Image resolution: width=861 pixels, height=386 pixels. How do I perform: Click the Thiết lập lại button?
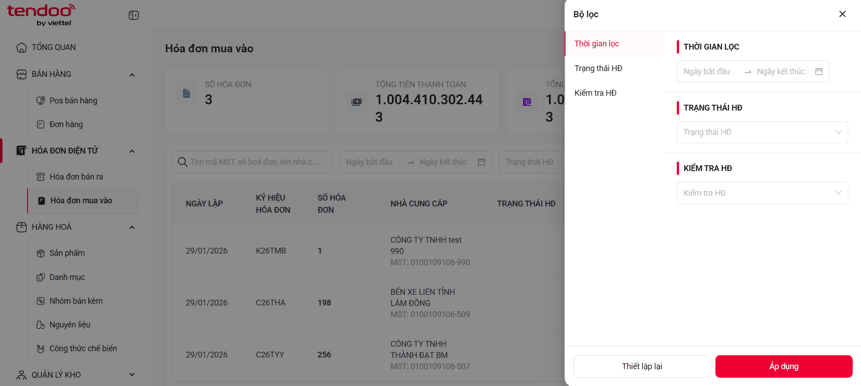(x=642, y=366)
